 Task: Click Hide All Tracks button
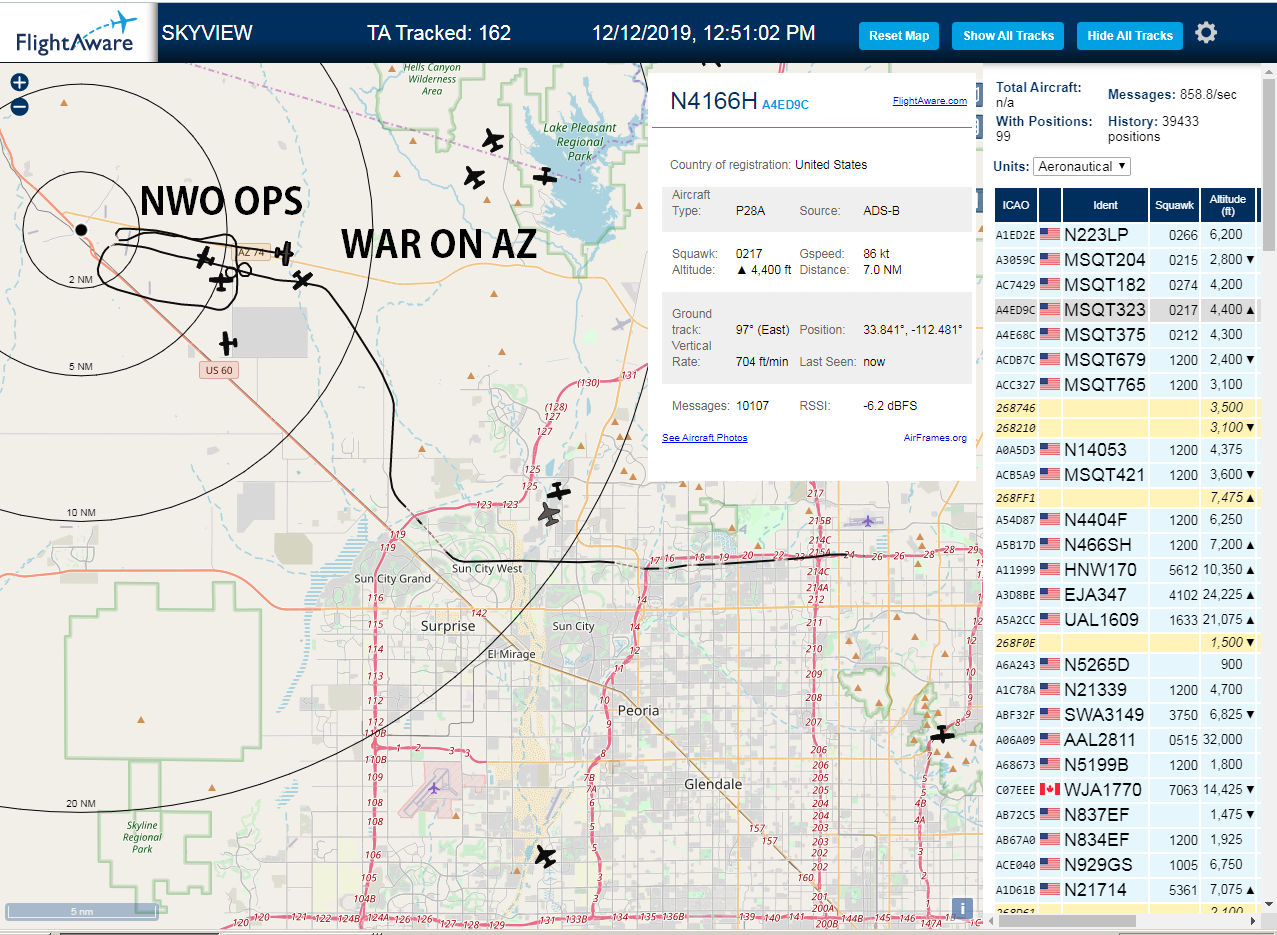1130,36
